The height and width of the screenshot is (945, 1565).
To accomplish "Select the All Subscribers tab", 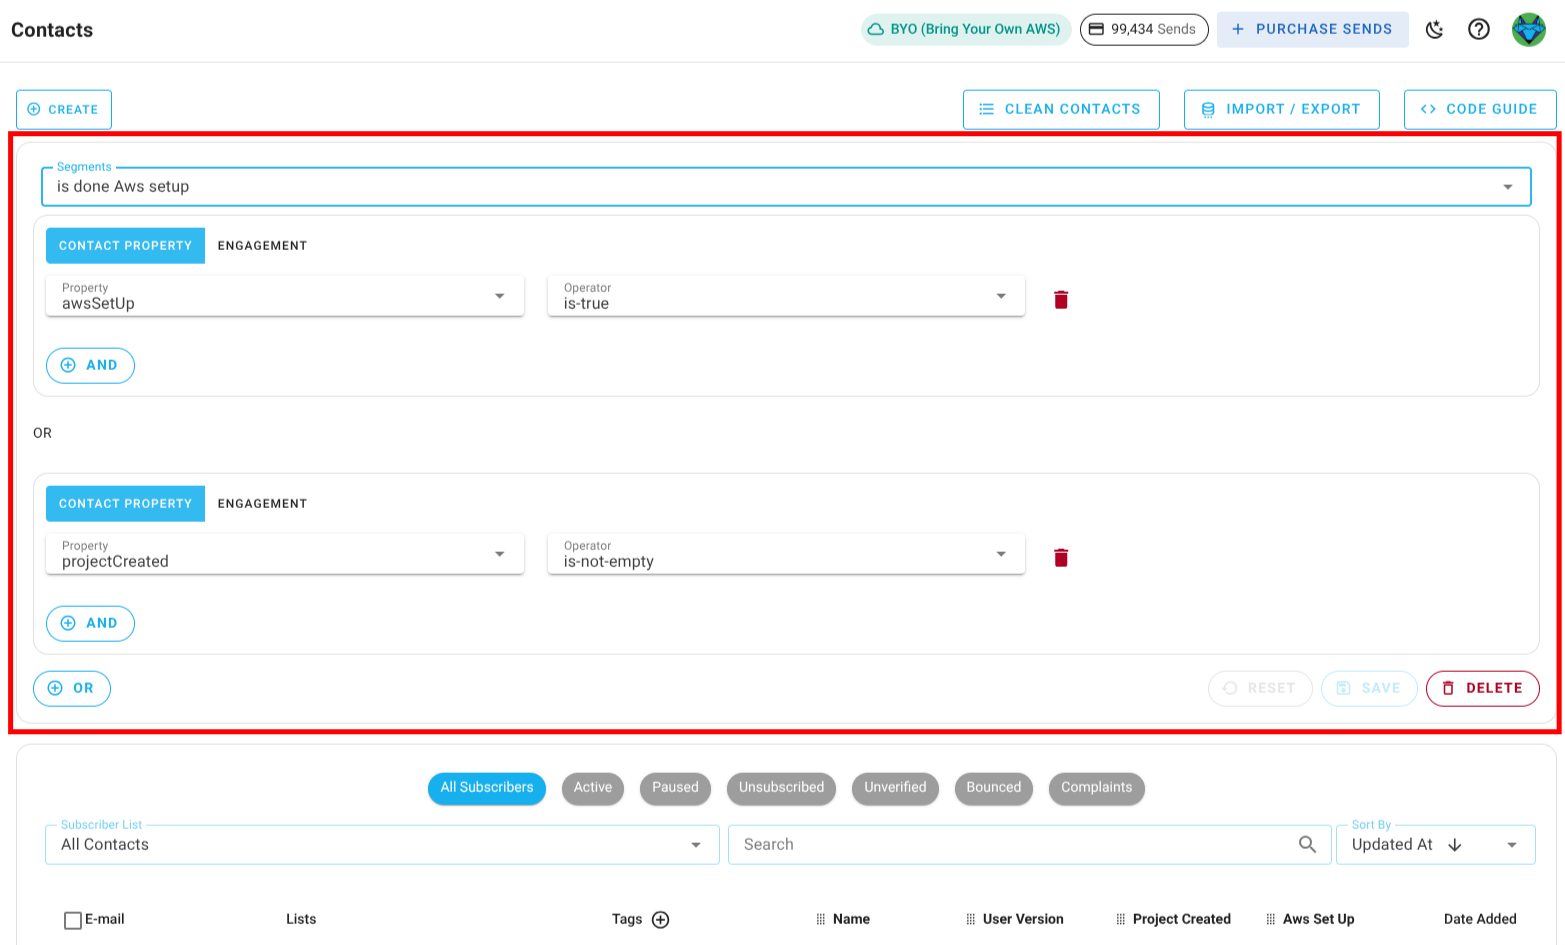I will pyautogui.click(x=487, y=788).
